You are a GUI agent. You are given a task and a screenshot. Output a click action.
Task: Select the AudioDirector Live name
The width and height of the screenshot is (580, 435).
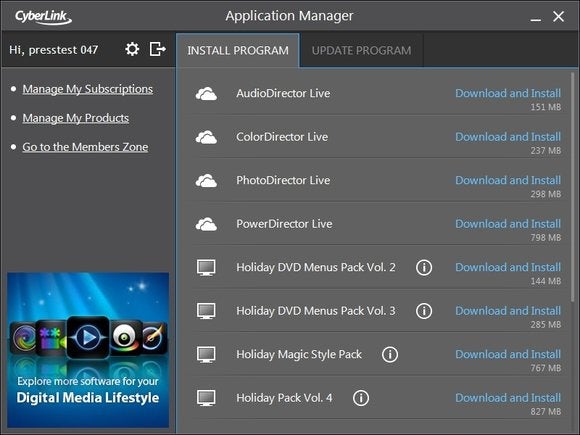(283, 93)
